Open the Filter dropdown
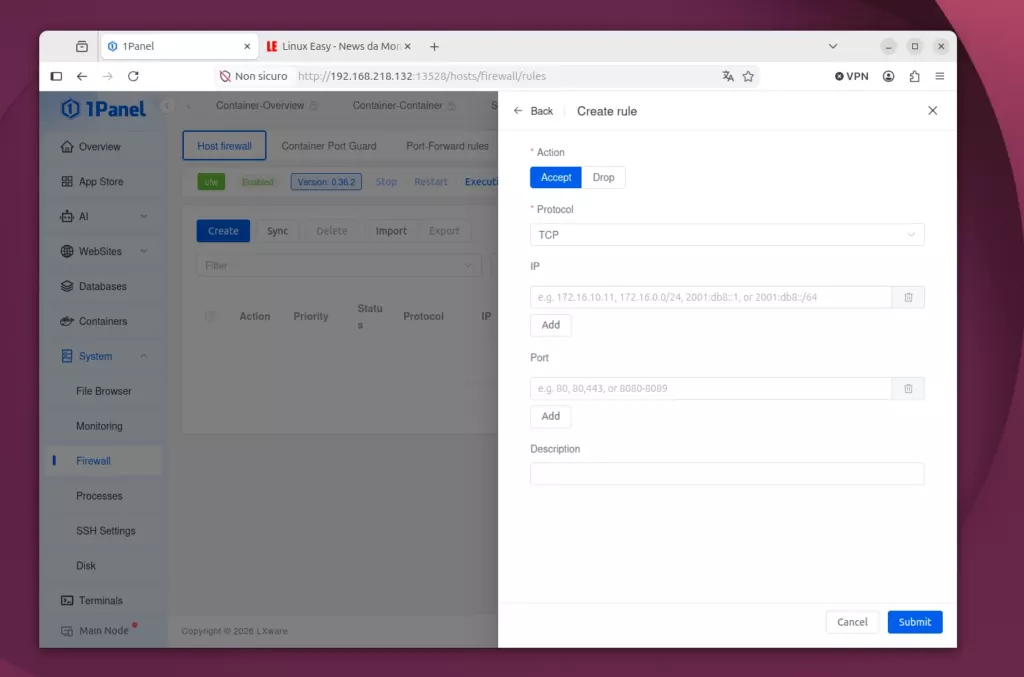The width and height of the screenshot is (1024, 677). (x=339, y=266)
